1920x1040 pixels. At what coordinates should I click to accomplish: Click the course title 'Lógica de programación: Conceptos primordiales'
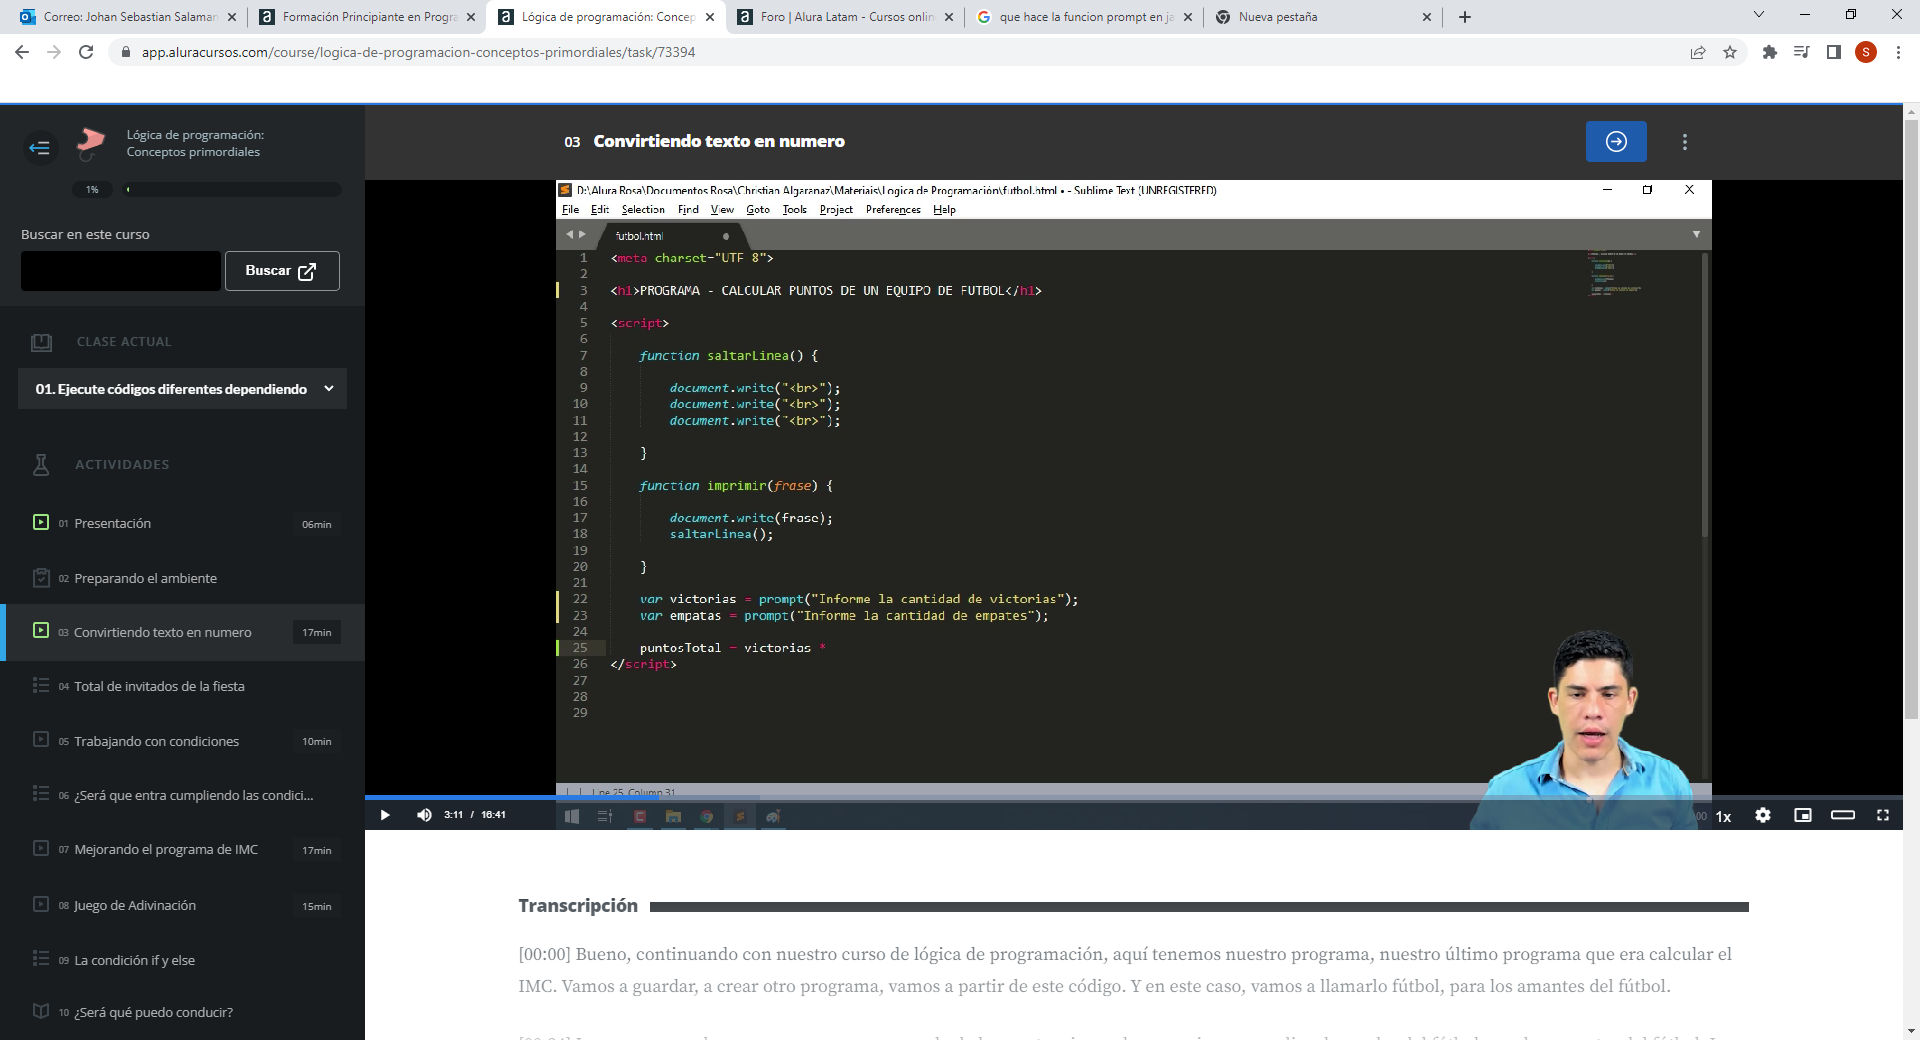195,143
